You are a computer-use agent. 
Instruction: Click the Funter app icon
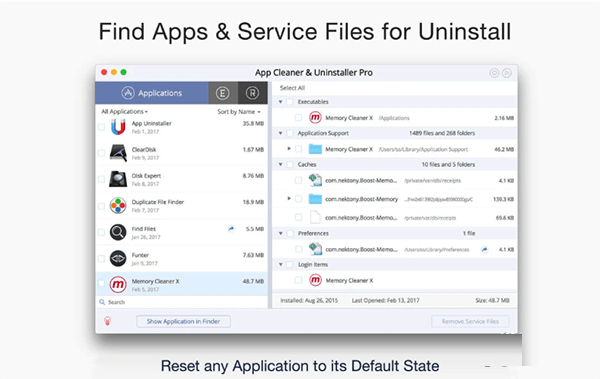coord(118,258)
